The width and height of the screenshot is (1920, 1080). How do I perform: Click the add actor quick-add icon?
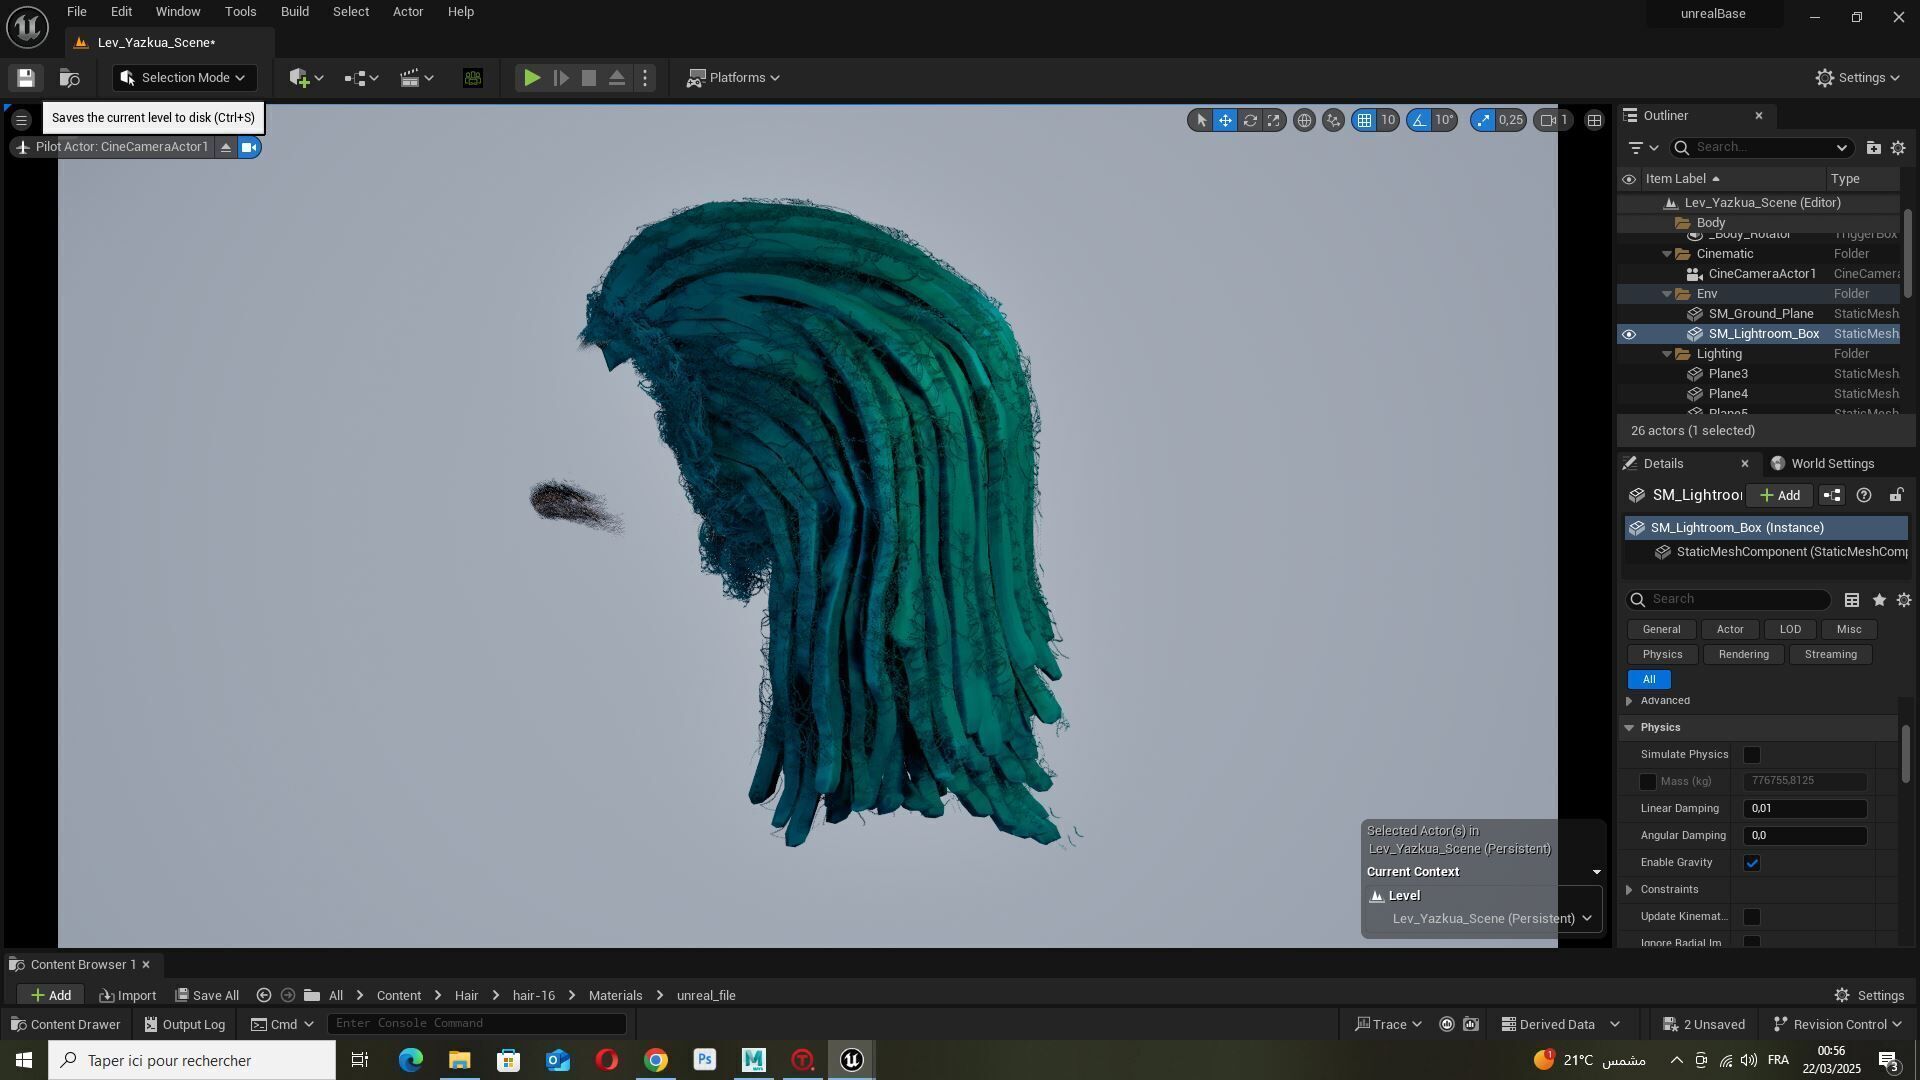click(x=306, y=78)
